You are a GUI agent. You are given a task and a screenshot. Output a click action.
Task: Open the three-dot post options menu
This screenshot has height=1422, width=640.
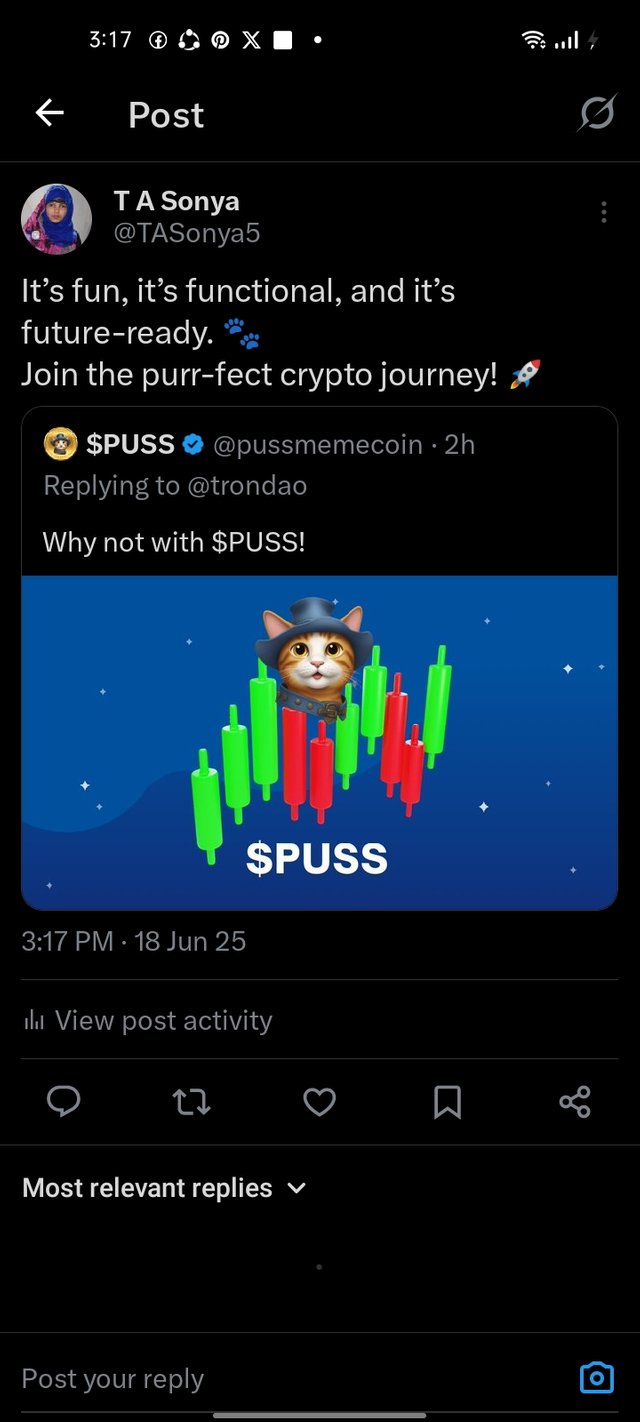(603, 212)
